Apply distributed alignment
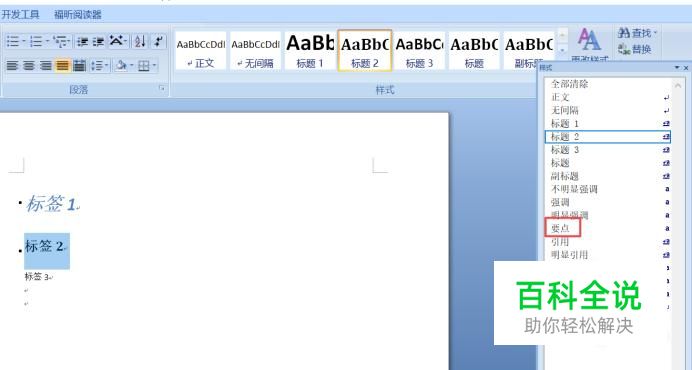Screen dimensions: 692x370 click(79, 66)
